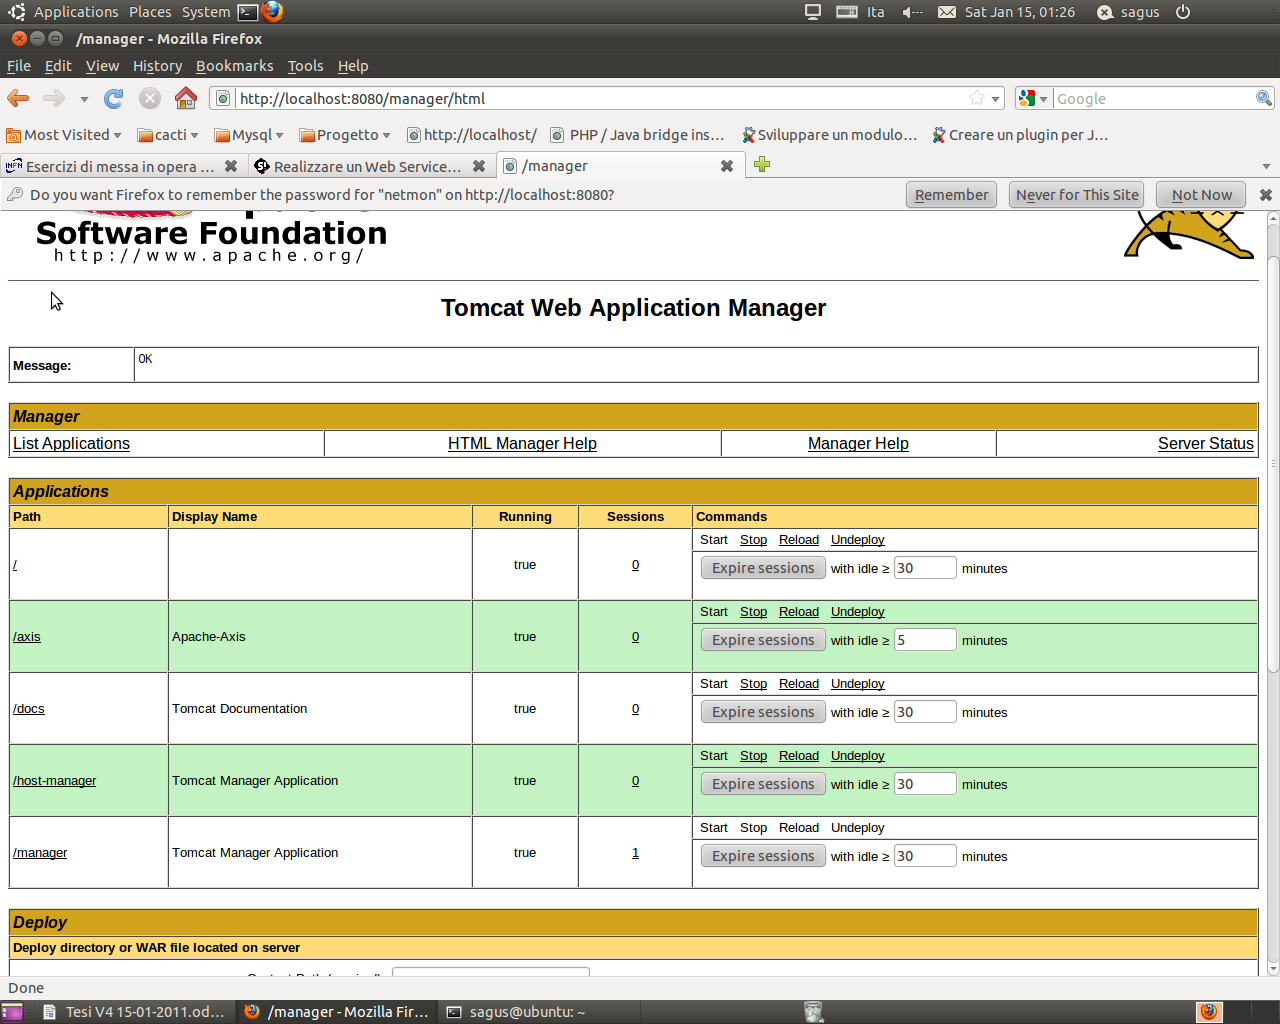This screenshot has width=1280, height=1024.
Task: Reload the /docs application
Action: (x=799, y=684)
